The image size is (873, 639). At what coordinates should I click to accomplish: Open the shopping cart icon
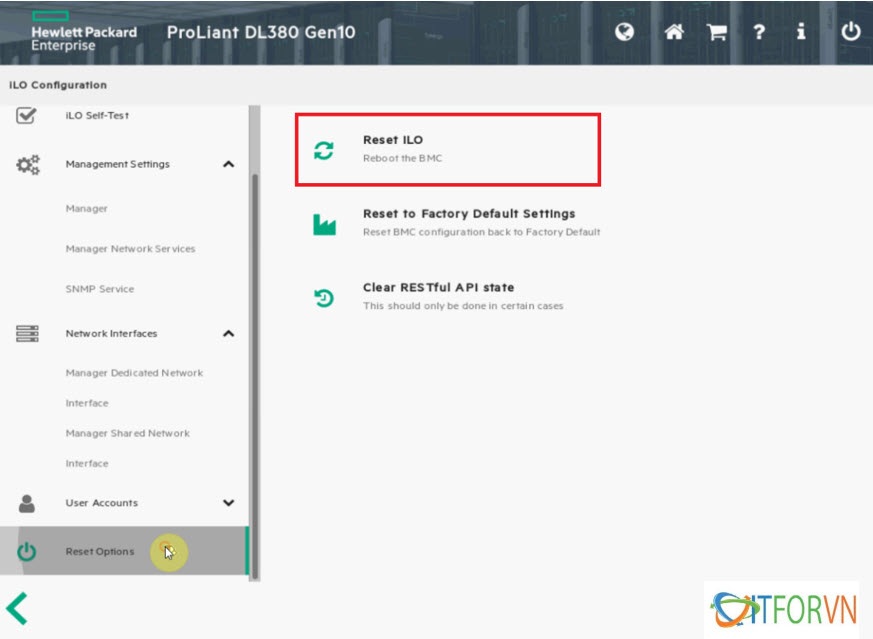717,32
